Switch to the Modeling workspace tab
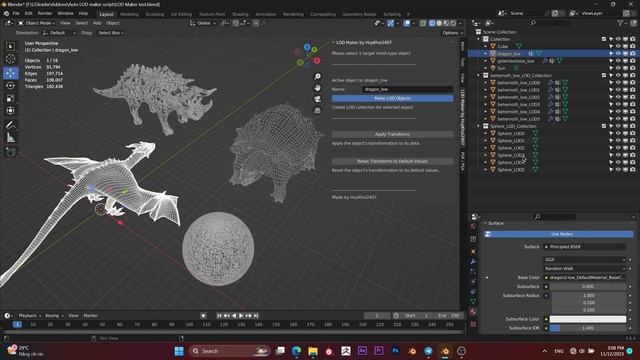The height and width of the screenshot is (360, 640). [129, 14]
